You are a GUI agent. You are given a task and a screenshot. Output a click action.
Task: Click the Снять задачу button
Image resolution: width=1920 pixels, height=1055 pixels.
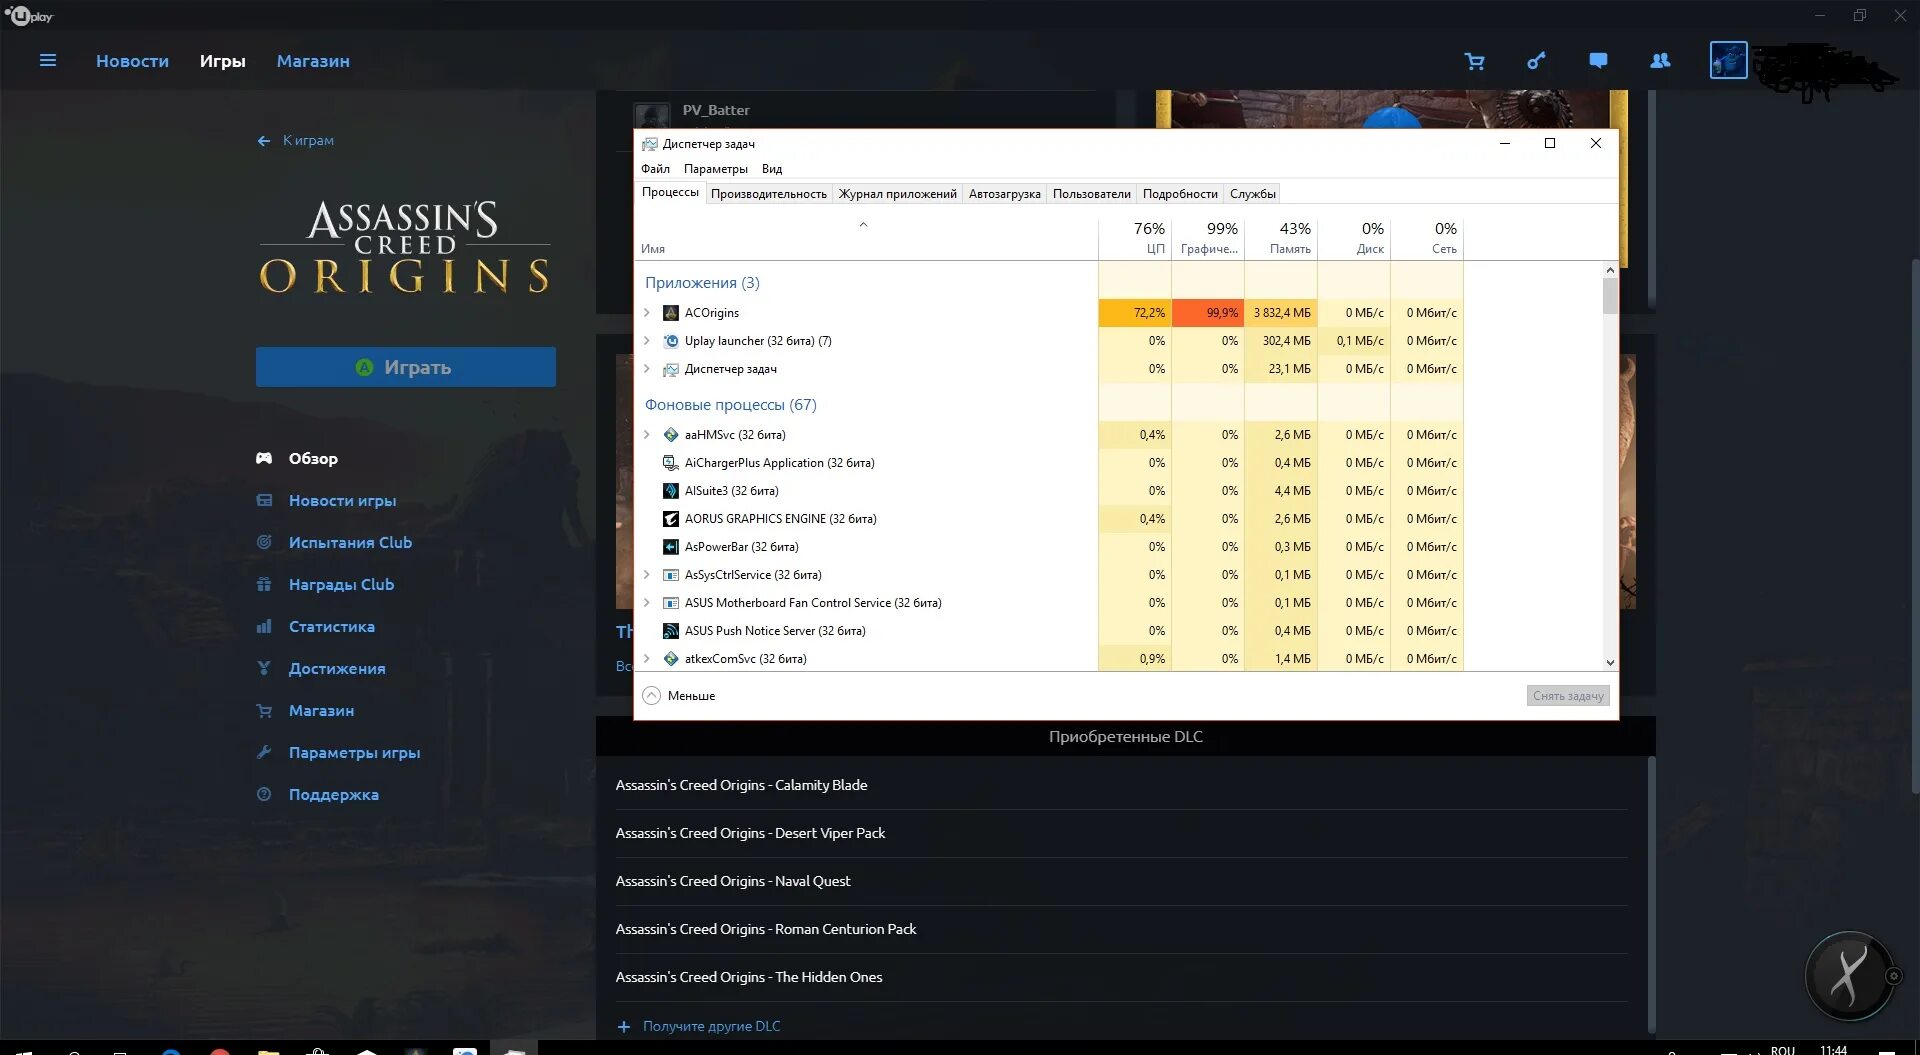point(1568,696)
